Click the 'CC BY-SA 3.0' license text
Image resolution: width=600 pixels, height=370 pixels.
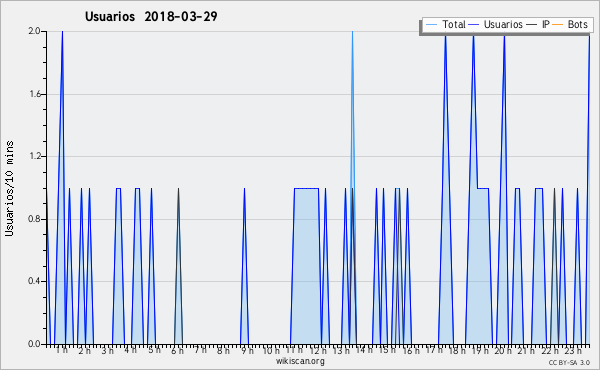(x=569, y=363)
